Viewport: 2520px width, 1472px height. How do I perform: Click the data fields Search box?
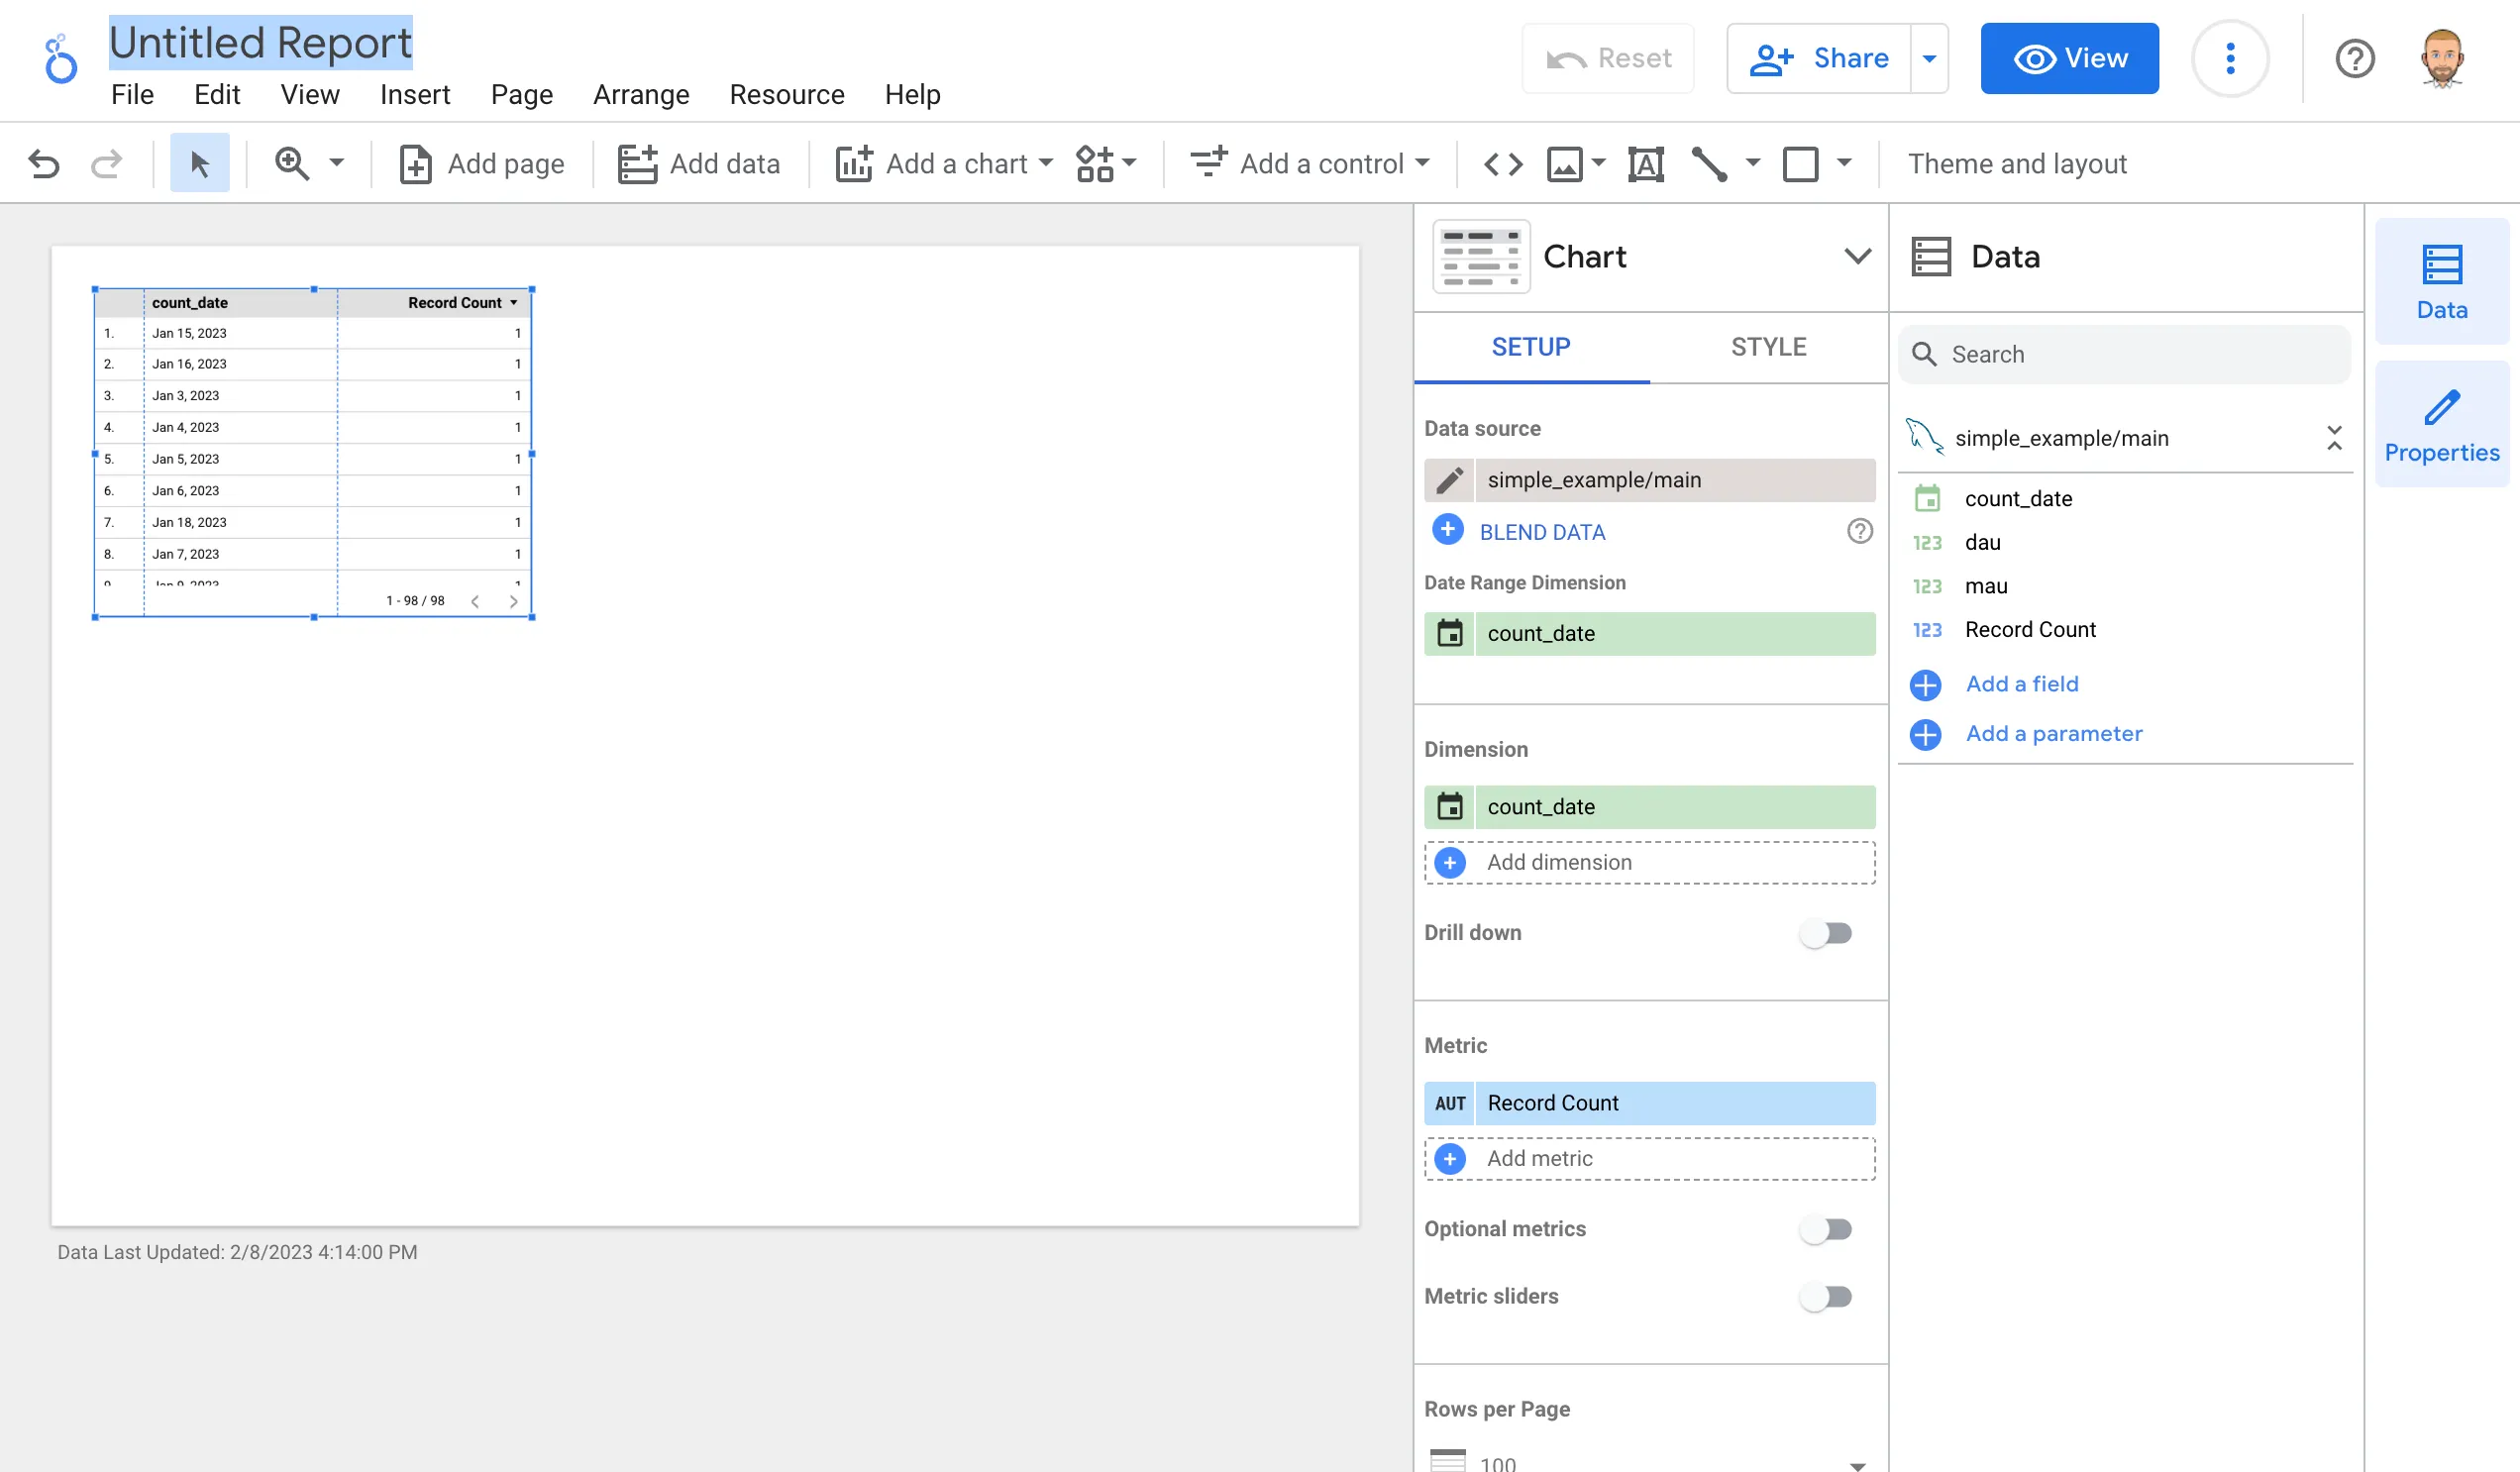tap(2125, 354)
